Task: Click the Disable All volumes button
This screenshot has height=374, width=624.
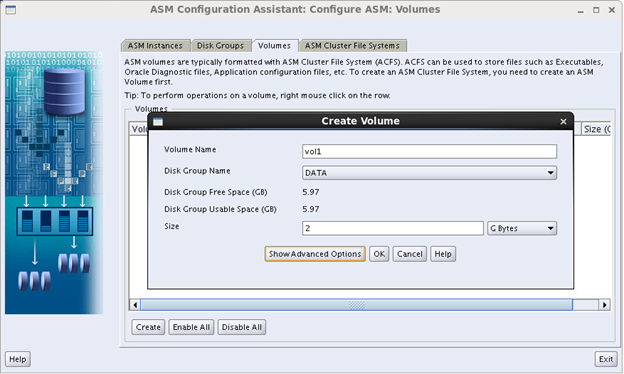Action: tap(242, 327)
